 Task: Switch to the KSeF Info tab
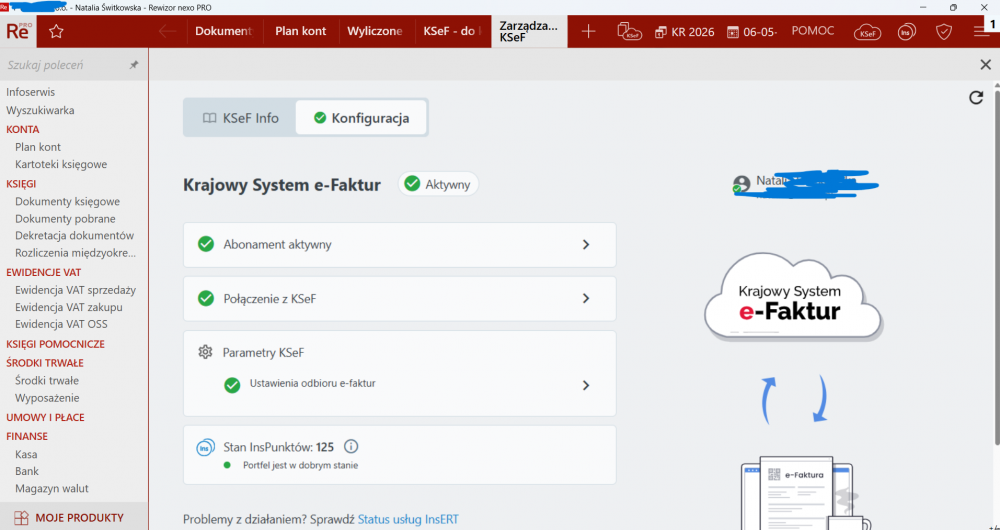point(240,118)
